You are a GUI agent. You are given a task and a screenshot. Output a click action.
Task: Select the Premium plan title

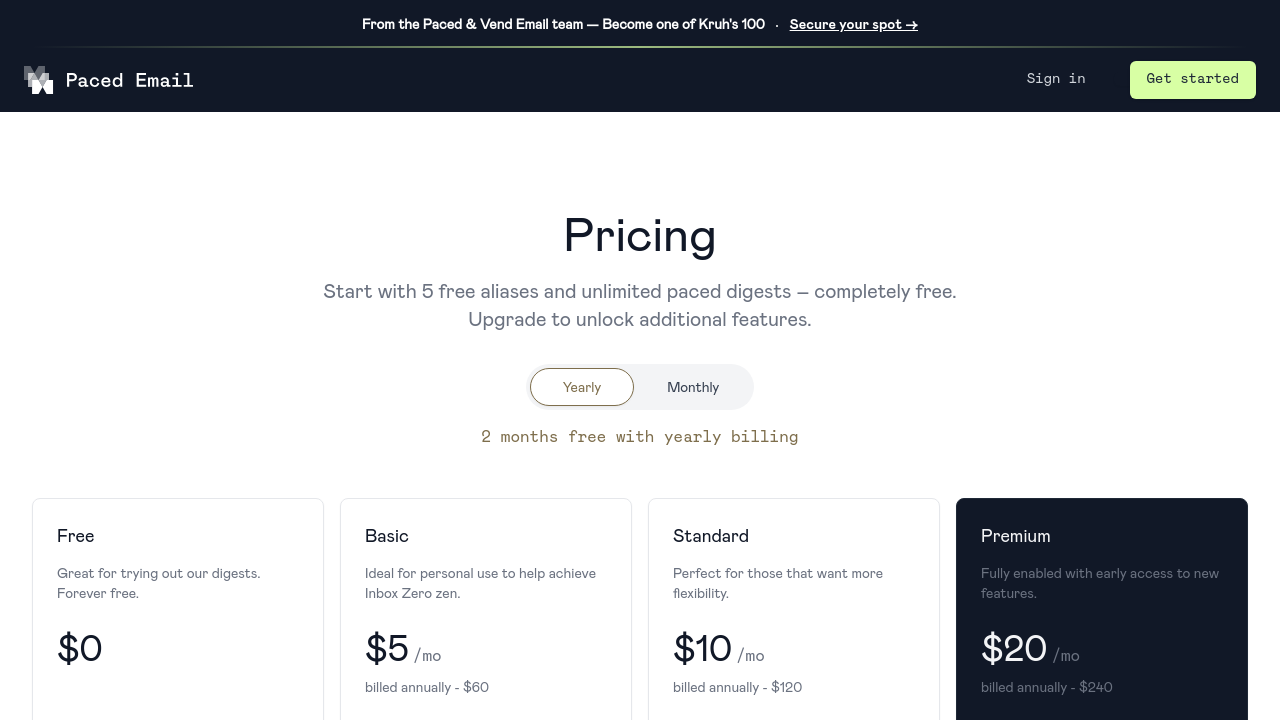[x=1016, y=536]
